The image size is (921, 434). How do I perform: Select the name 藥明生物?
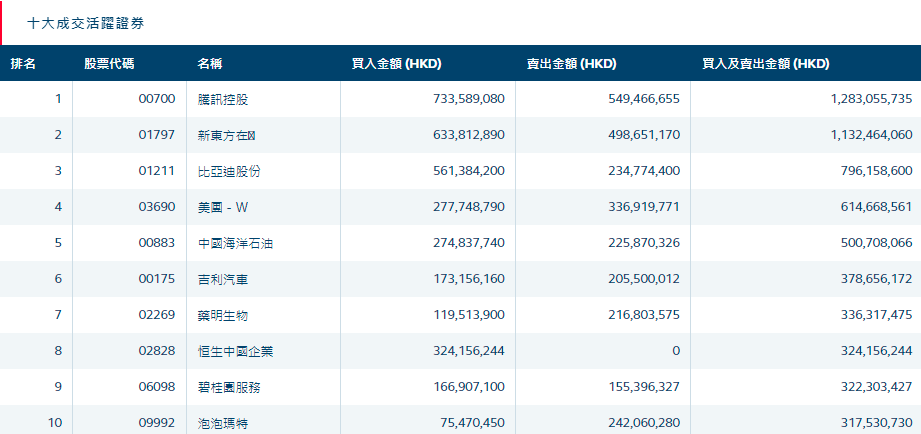(x=223, y=315)
